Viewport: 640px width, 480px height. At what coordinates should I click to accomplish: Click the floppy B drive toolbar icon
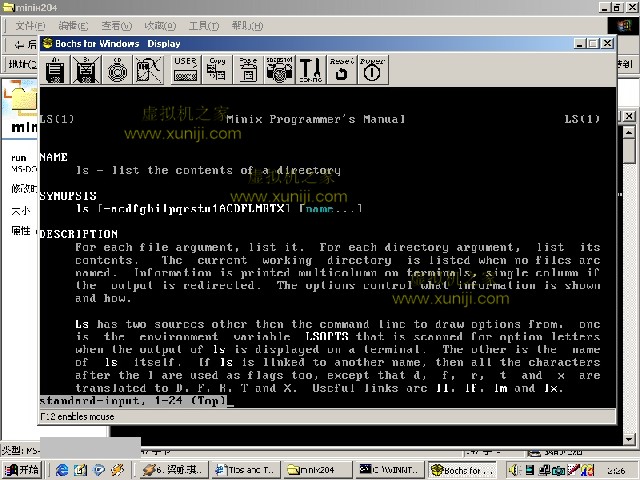click(86, 70)
